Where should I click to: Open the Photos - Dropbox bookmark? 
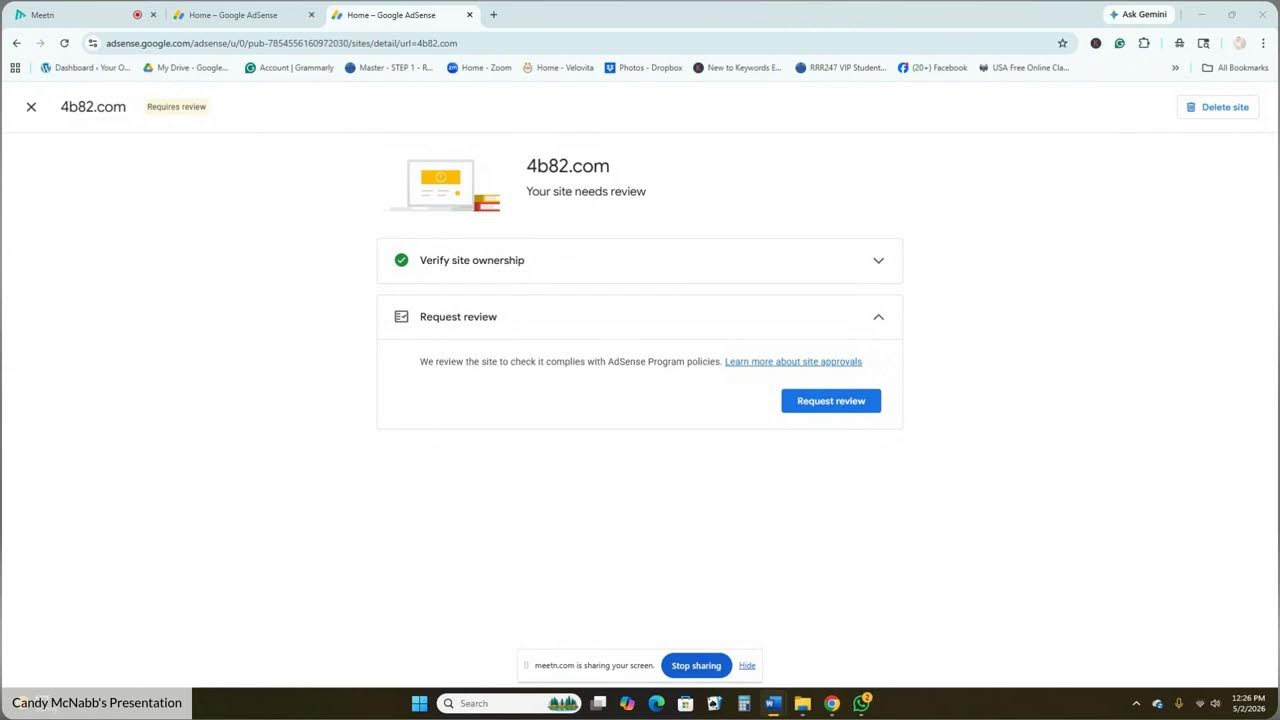(644, 68)
